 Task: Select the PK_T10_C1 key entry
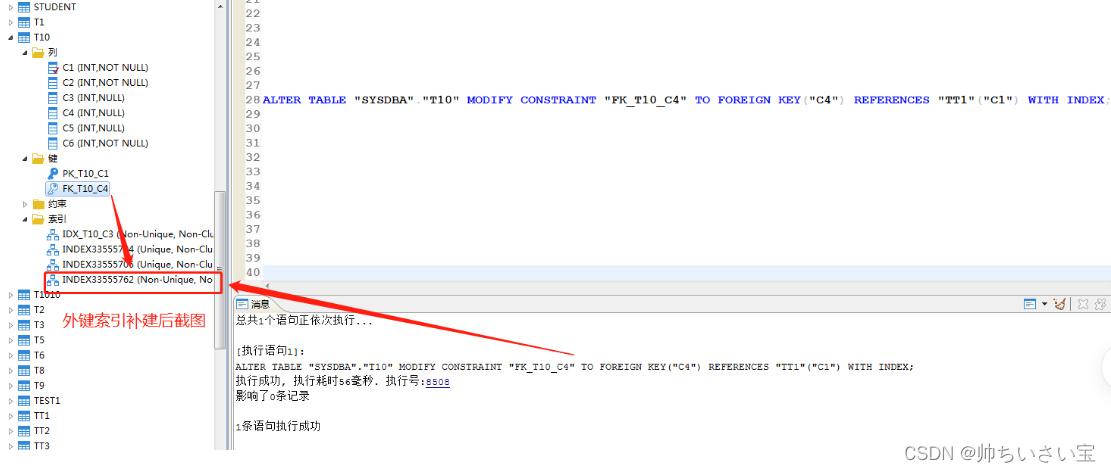[85, 174]
